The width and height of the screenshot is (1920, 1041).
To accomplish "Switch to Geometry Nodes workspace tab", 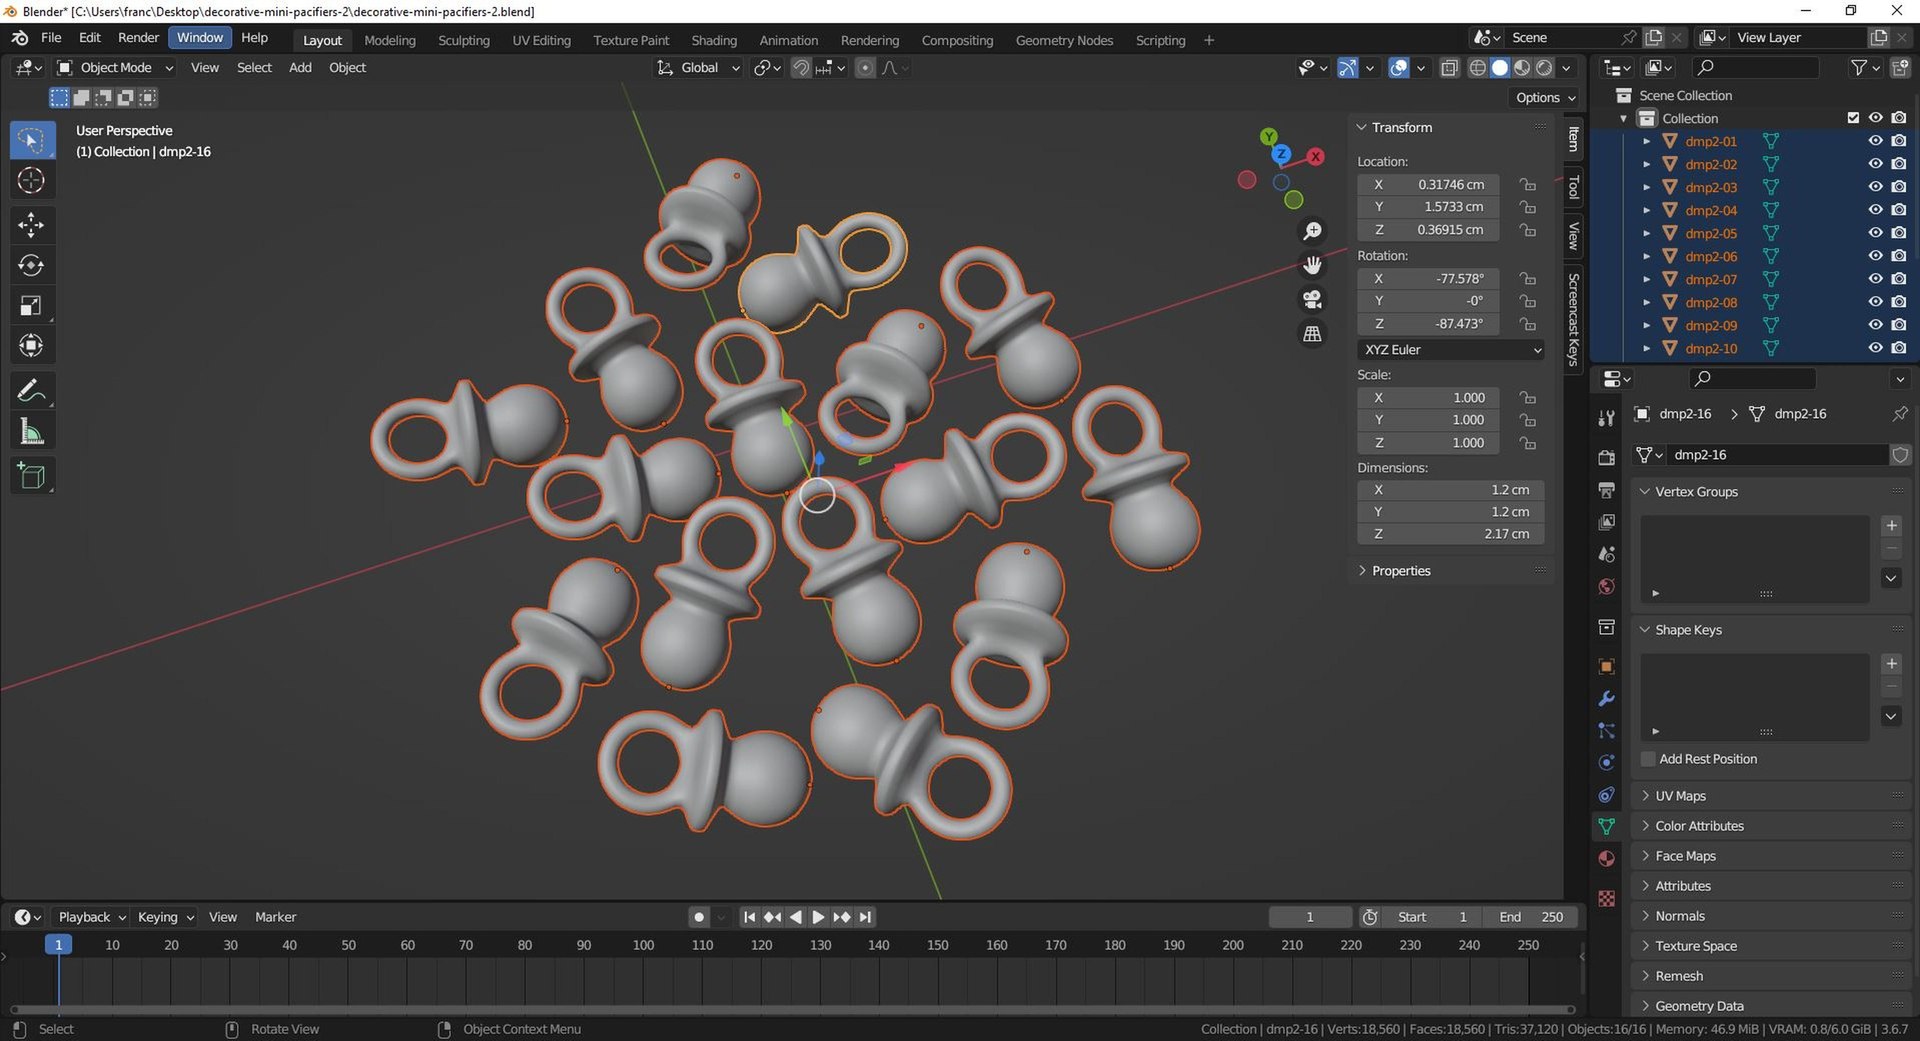I will click(x=1064, y=40).
